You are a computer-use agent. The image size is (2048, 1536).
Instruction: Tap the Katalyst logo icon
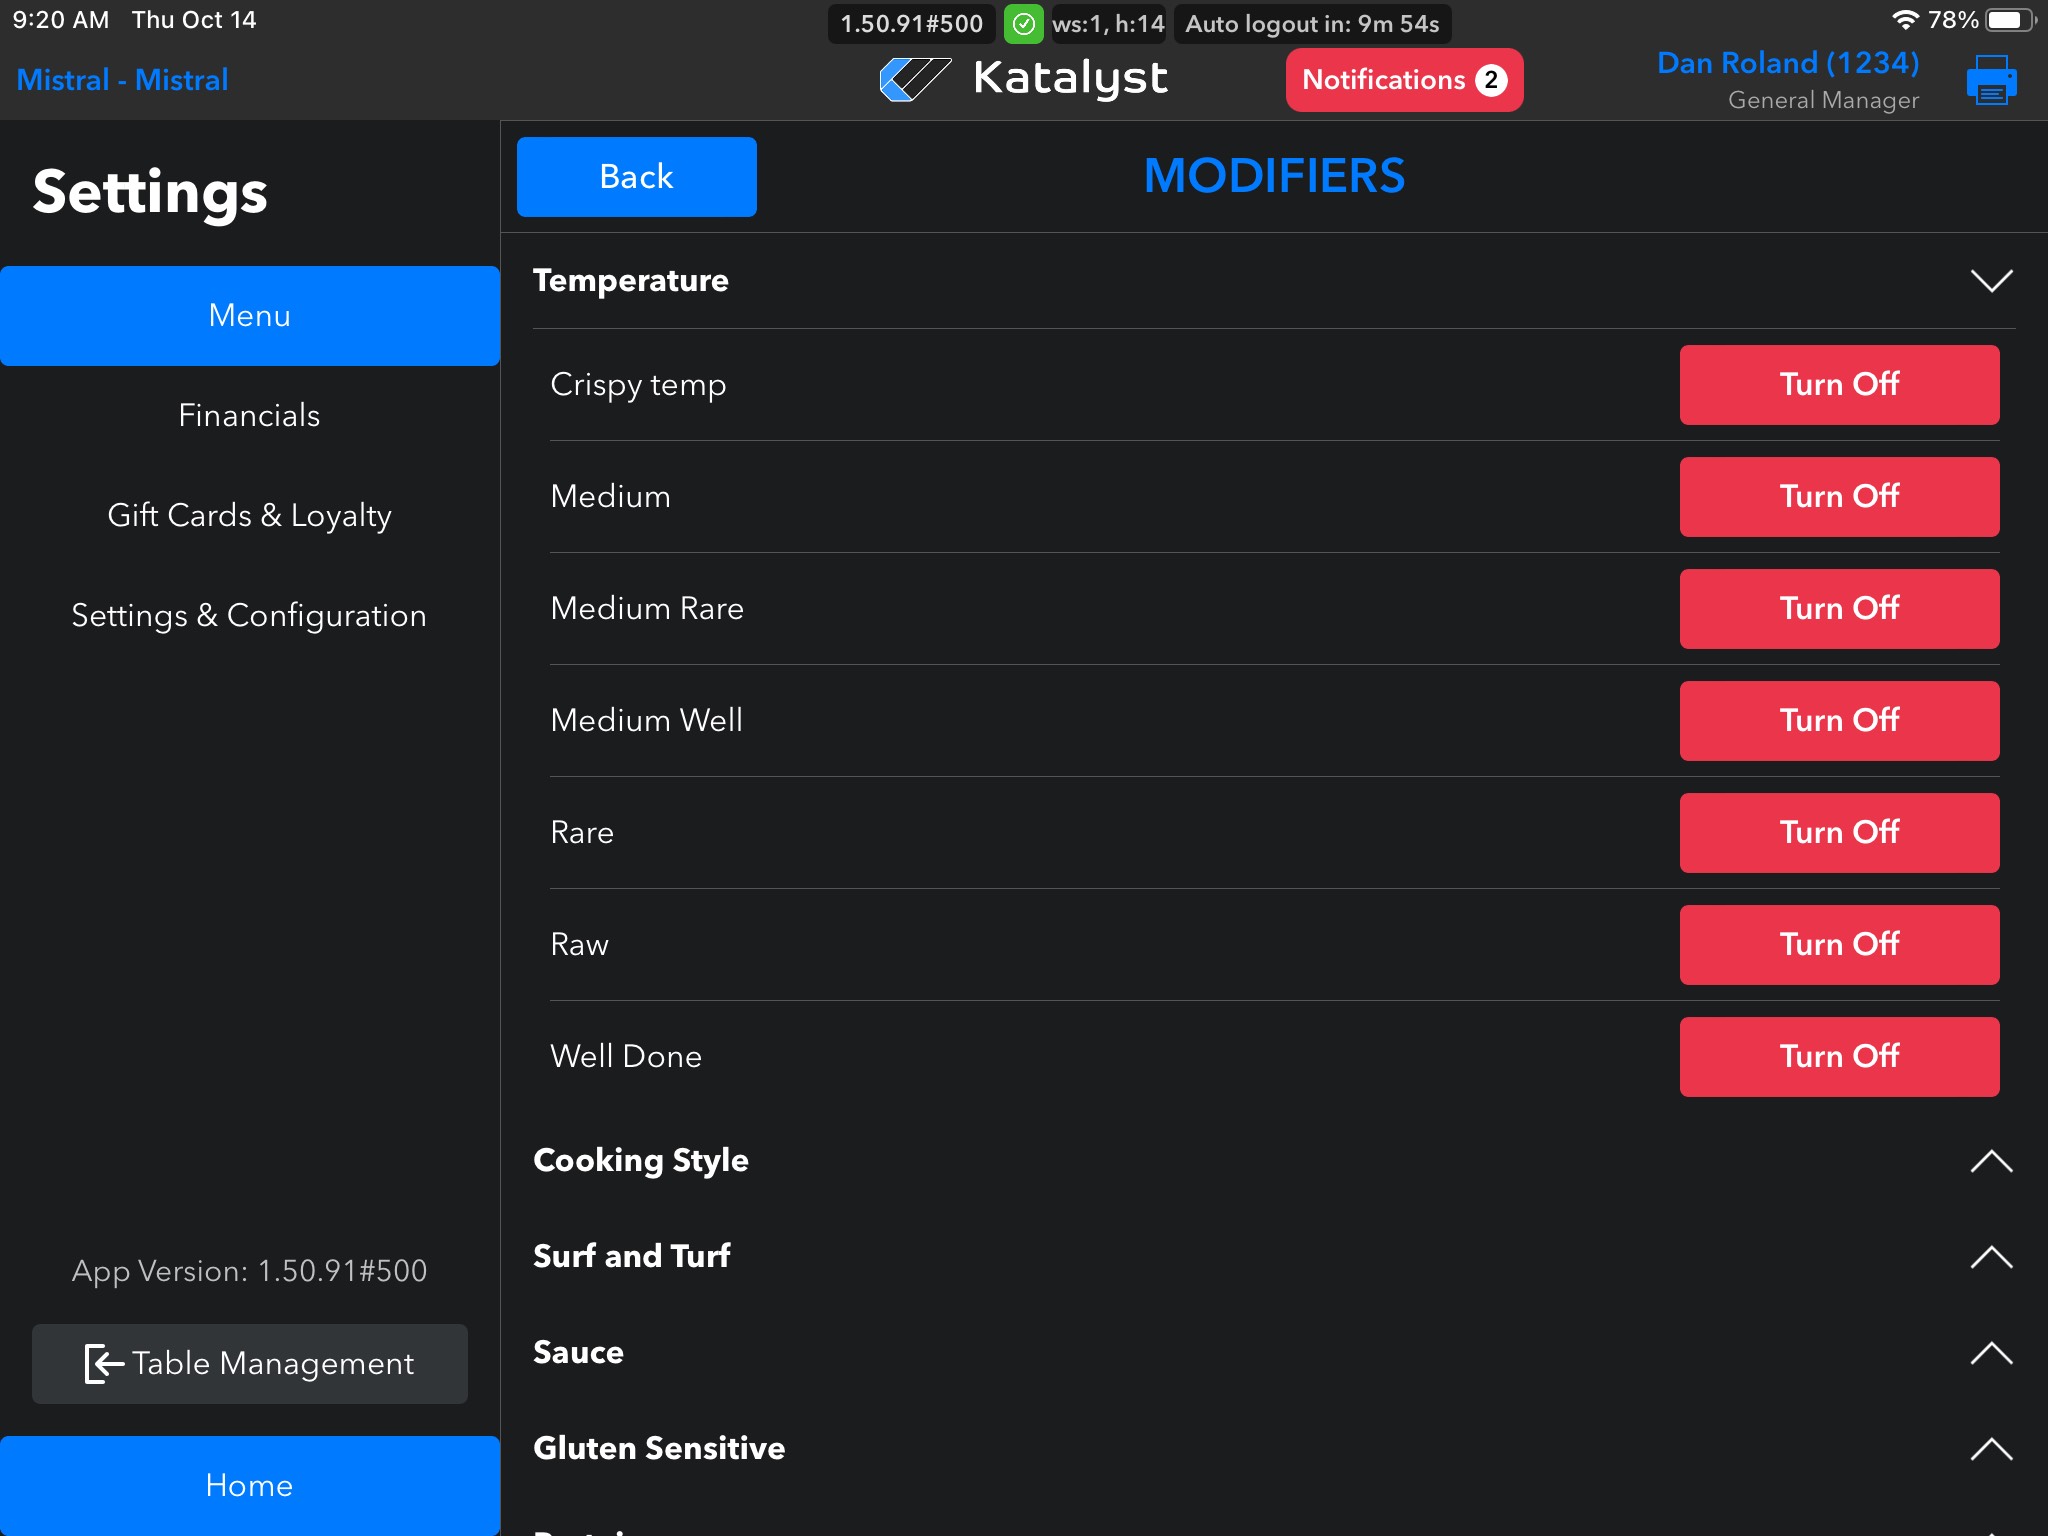[914, 79]
